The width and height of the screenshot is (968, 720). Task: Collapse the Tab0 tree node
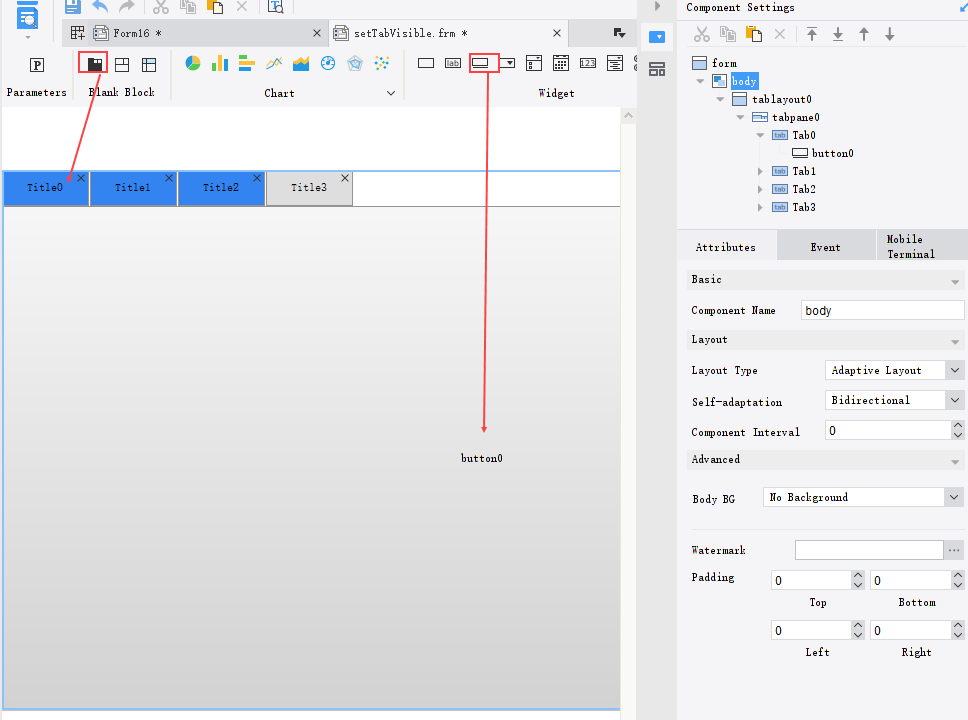point(760,135)
